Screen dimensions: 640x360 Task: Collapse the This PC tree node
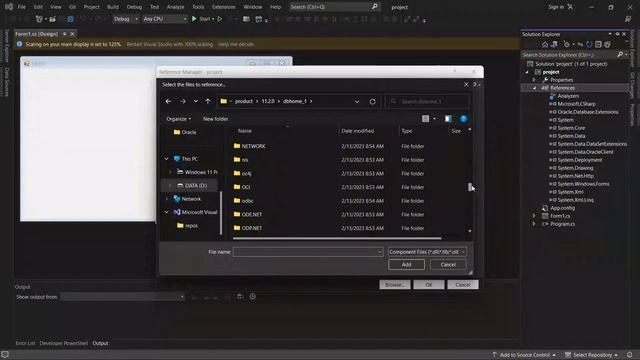(167, 159)
